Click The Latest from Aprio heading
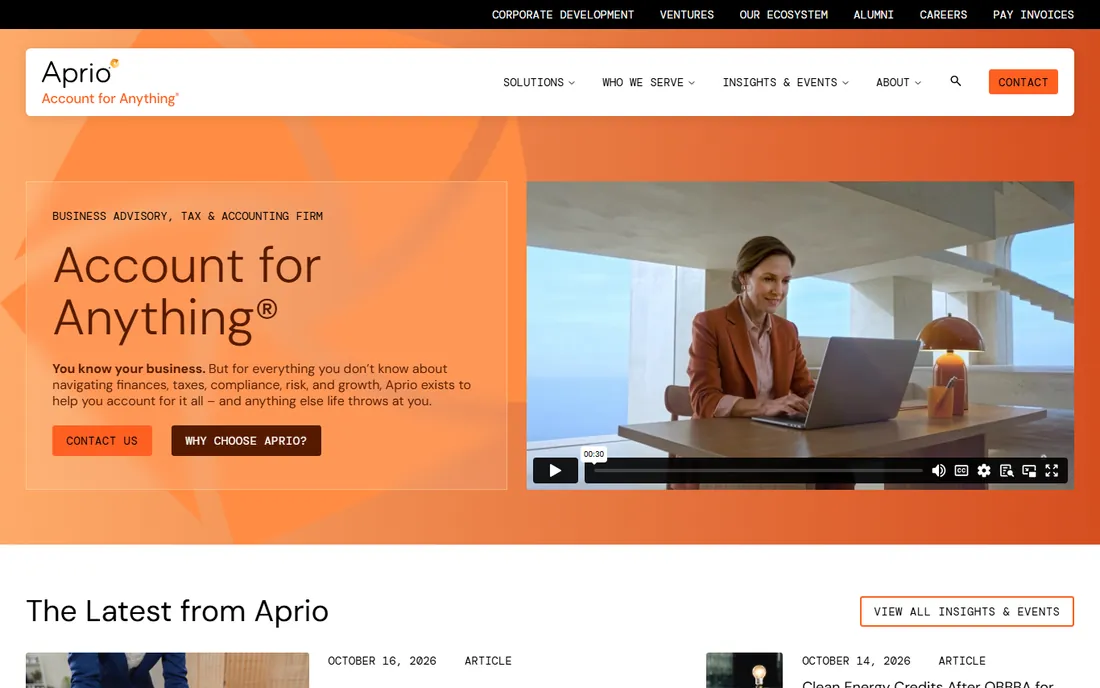The width and height of the screenshot is (1100, 688). coord(177,611)
